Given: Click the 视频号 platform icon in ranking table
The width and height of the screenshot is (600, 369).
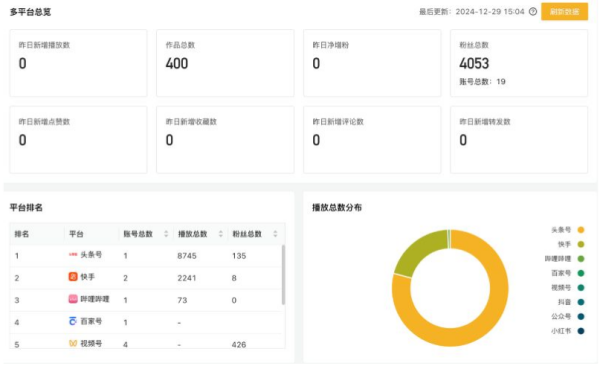Looking at the screenshot, I should point(73,343).
